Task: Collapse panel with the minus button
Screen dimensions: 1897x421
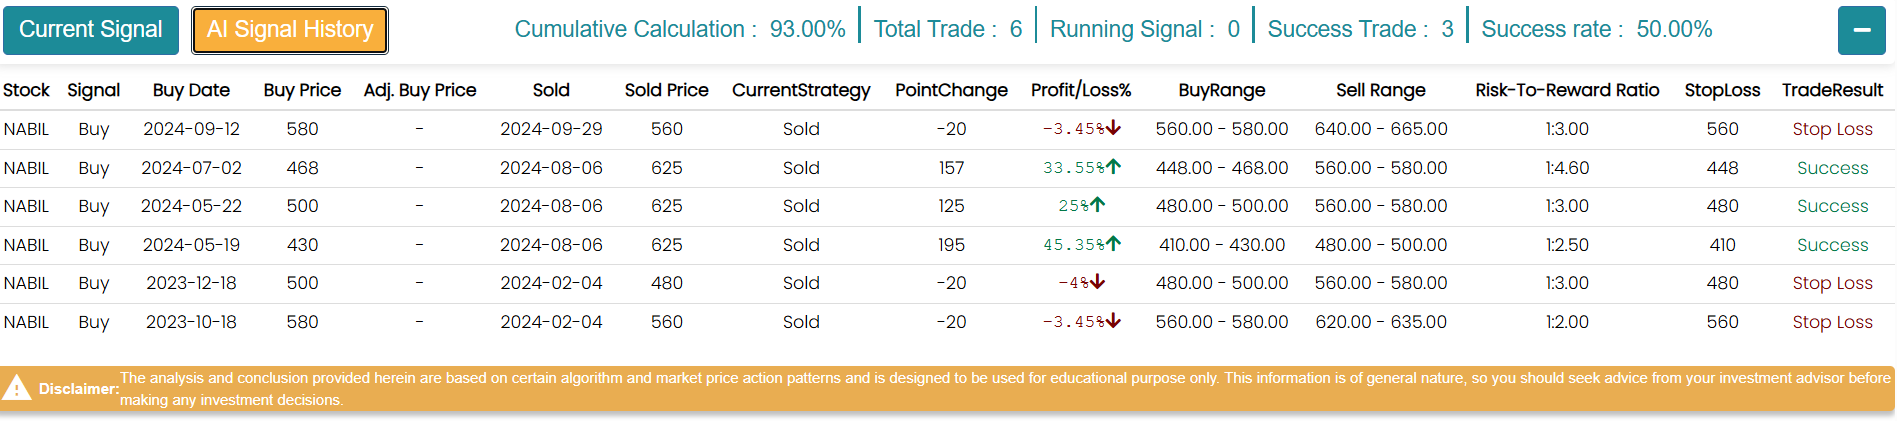Action: 1861,30
